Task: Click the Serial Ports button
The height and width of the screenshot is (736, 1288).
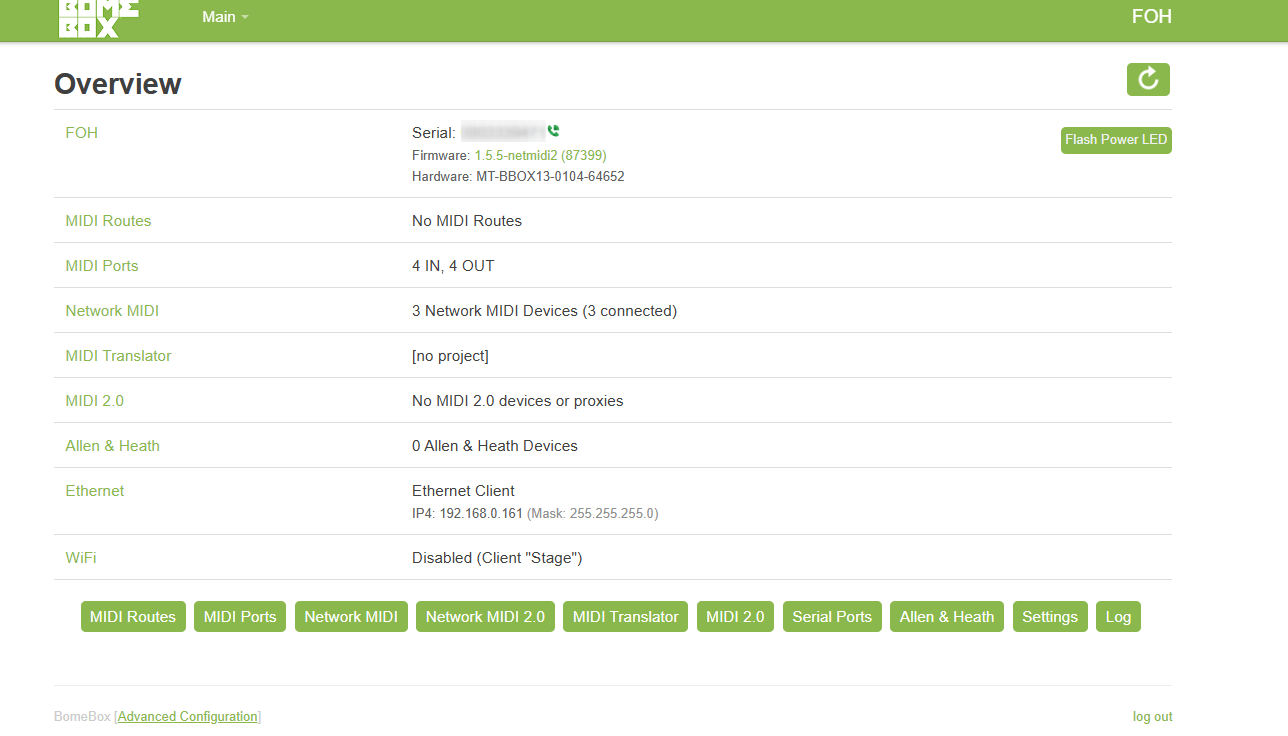Action: click(832, 617)
